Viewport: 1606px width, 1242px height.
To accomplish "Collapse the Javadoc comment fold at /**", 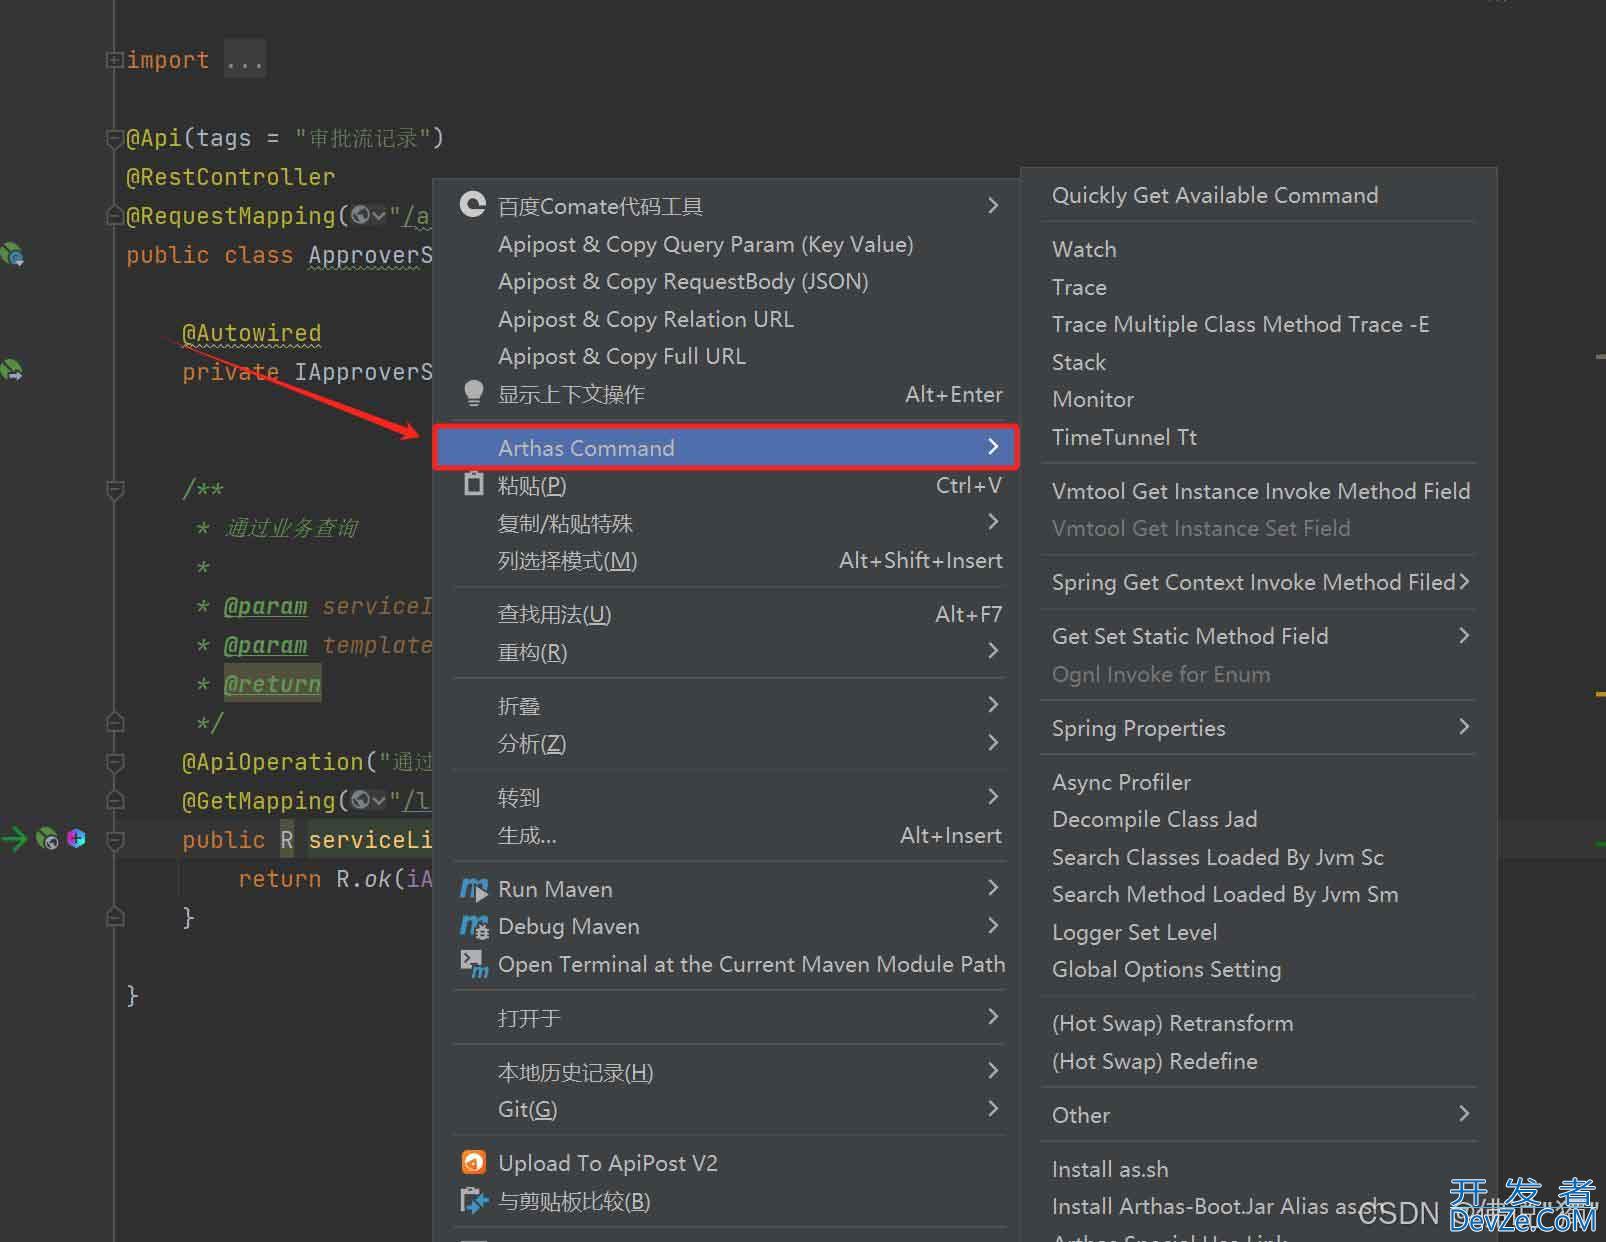I will 115,489.
